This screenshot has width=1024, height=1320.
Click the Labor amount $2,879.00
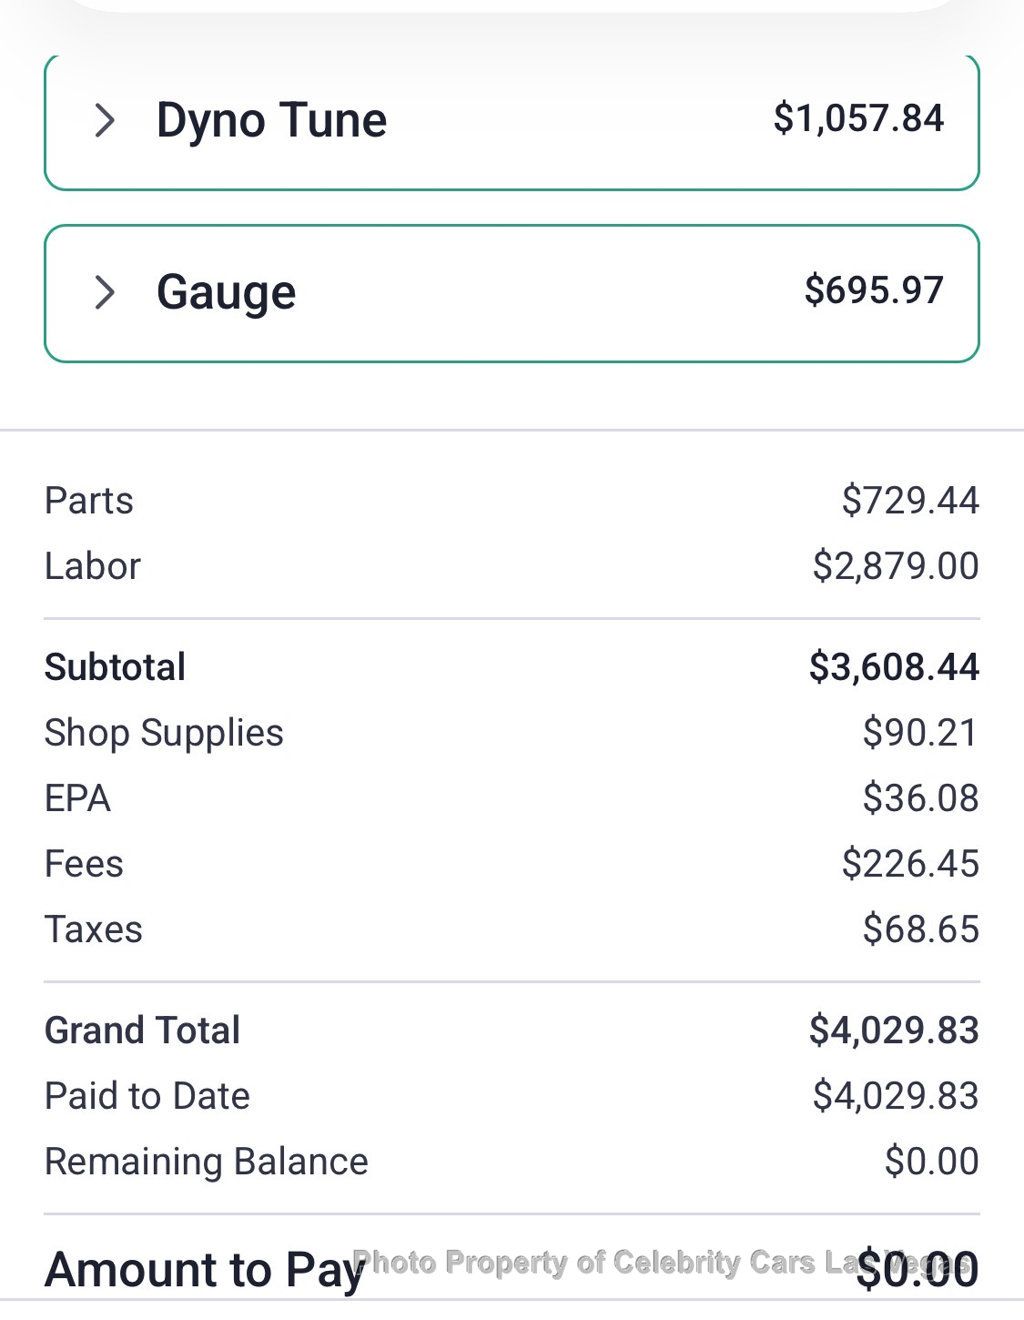895,566
